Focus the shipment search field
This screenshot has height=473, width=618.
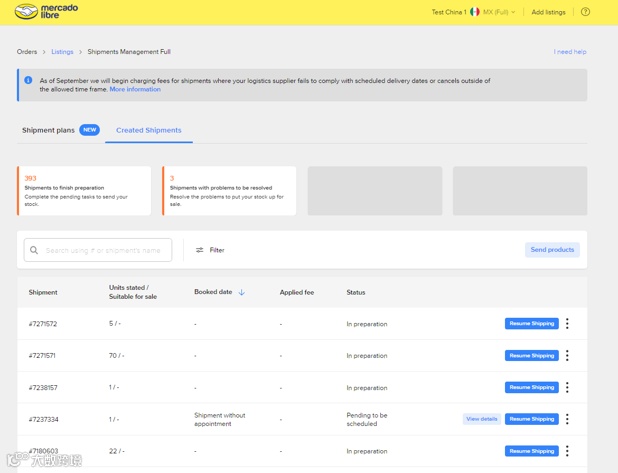point(98,250)
